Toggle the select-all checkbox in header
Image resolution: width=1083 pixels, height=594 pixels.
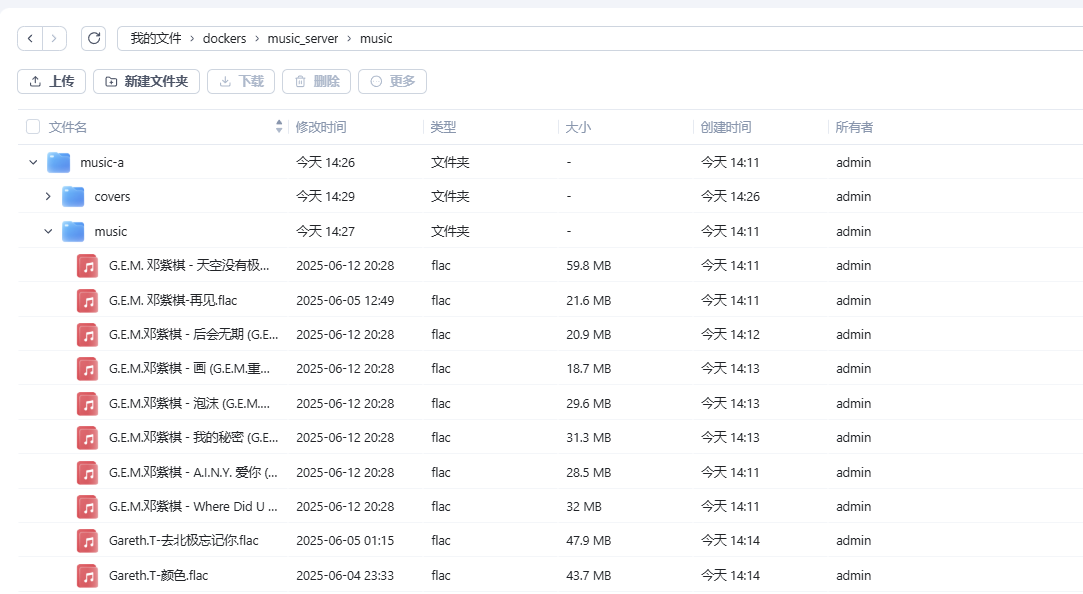point(33,127)
